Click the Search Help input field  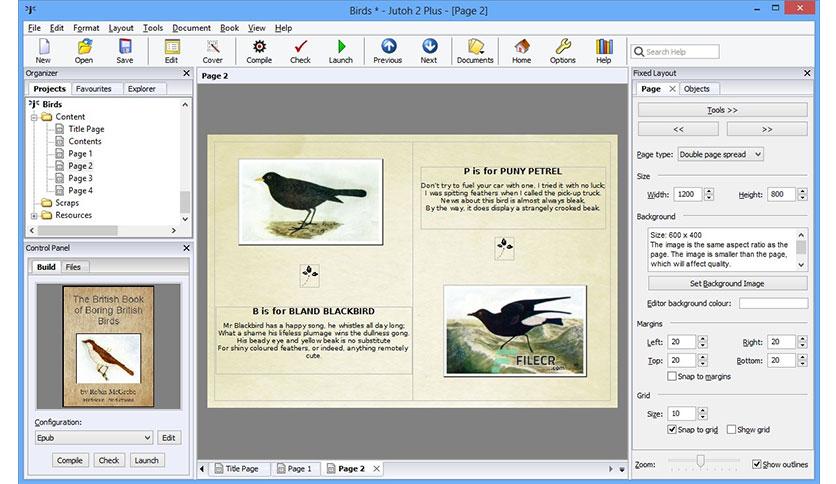[x=676, y=52]
